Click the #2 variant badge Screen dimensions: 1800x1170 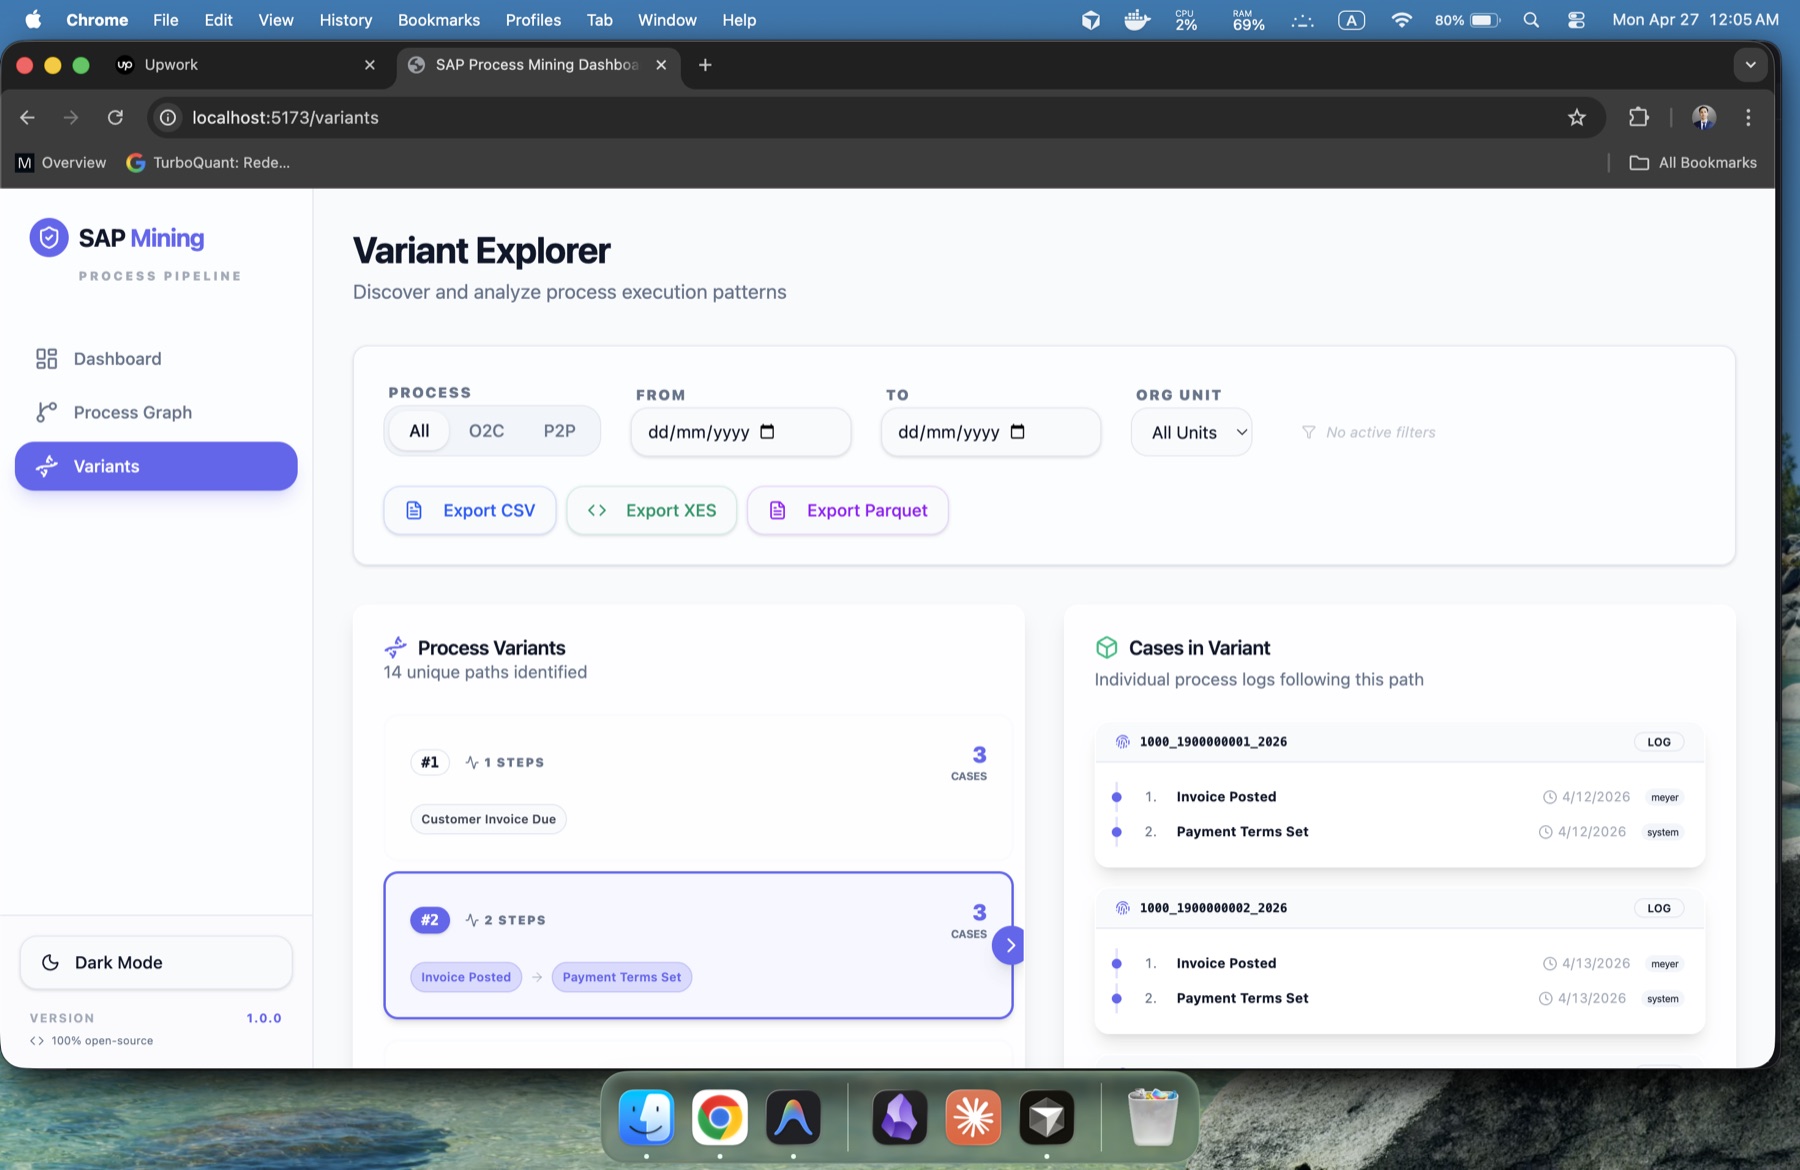point(430,920)
